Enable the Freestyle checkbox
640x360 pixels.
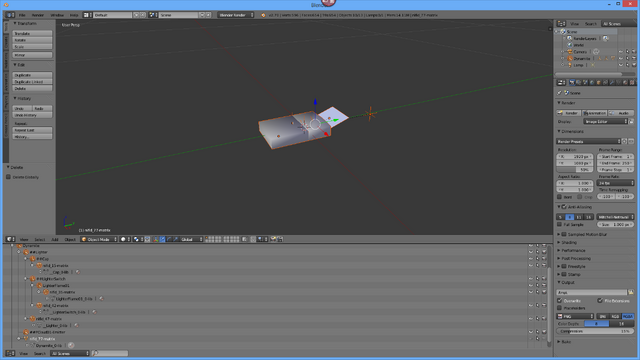pos(564,267)
